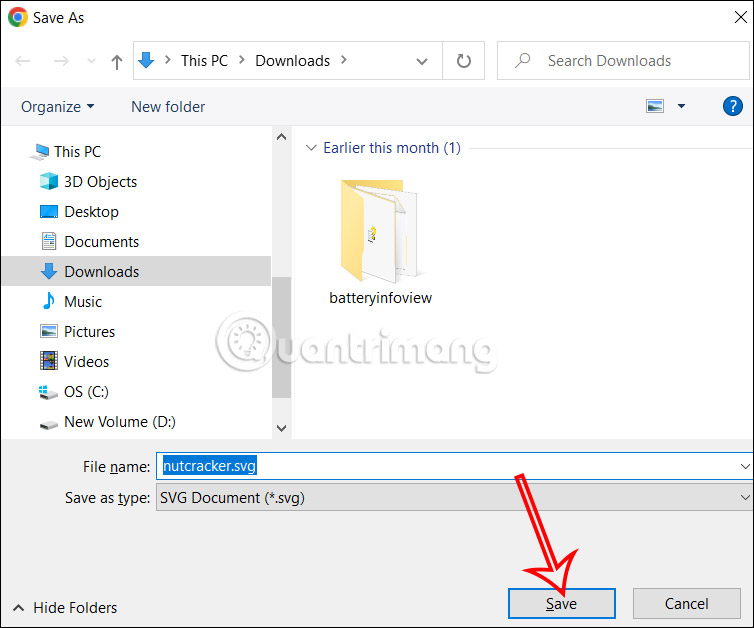Select Documents in the sidebar
Viewport: 754px width, 628px height.
pyautogui.click(x=101, y=242)
